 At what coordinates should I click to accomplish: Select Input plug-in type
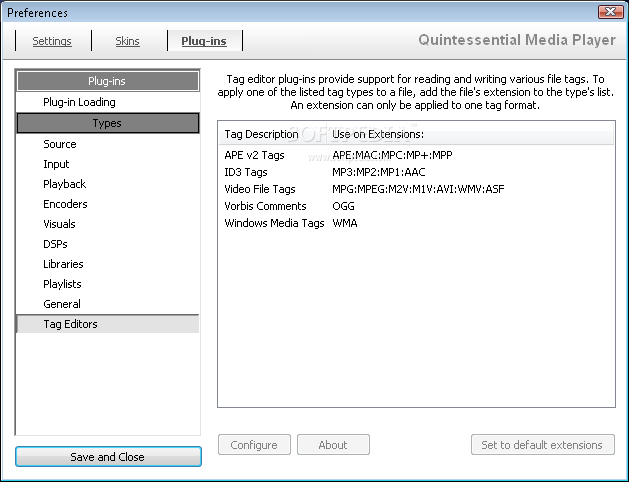coord(56,164)
